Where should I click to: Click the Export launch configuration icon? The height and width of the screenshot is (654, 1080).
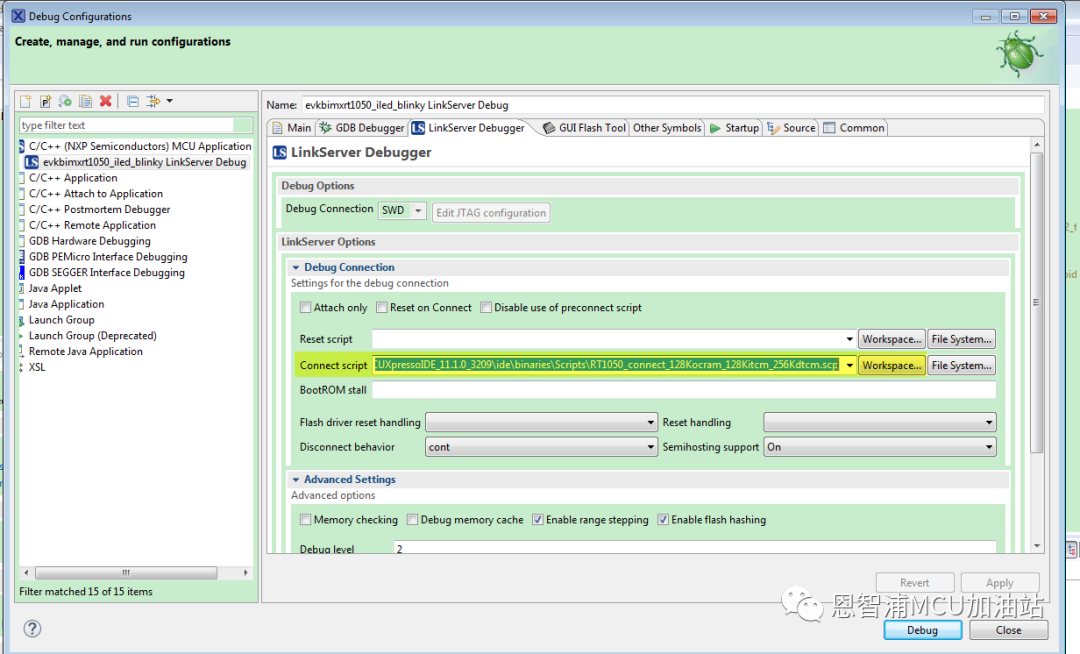(65, 101)
